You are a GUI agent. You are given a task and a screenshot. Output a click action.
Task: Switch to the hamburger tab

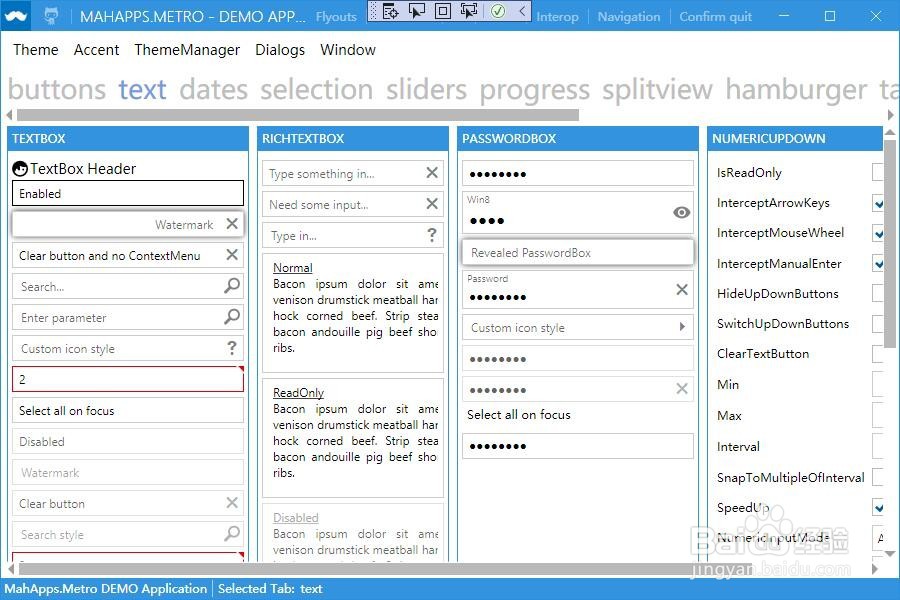click(797, 90)
